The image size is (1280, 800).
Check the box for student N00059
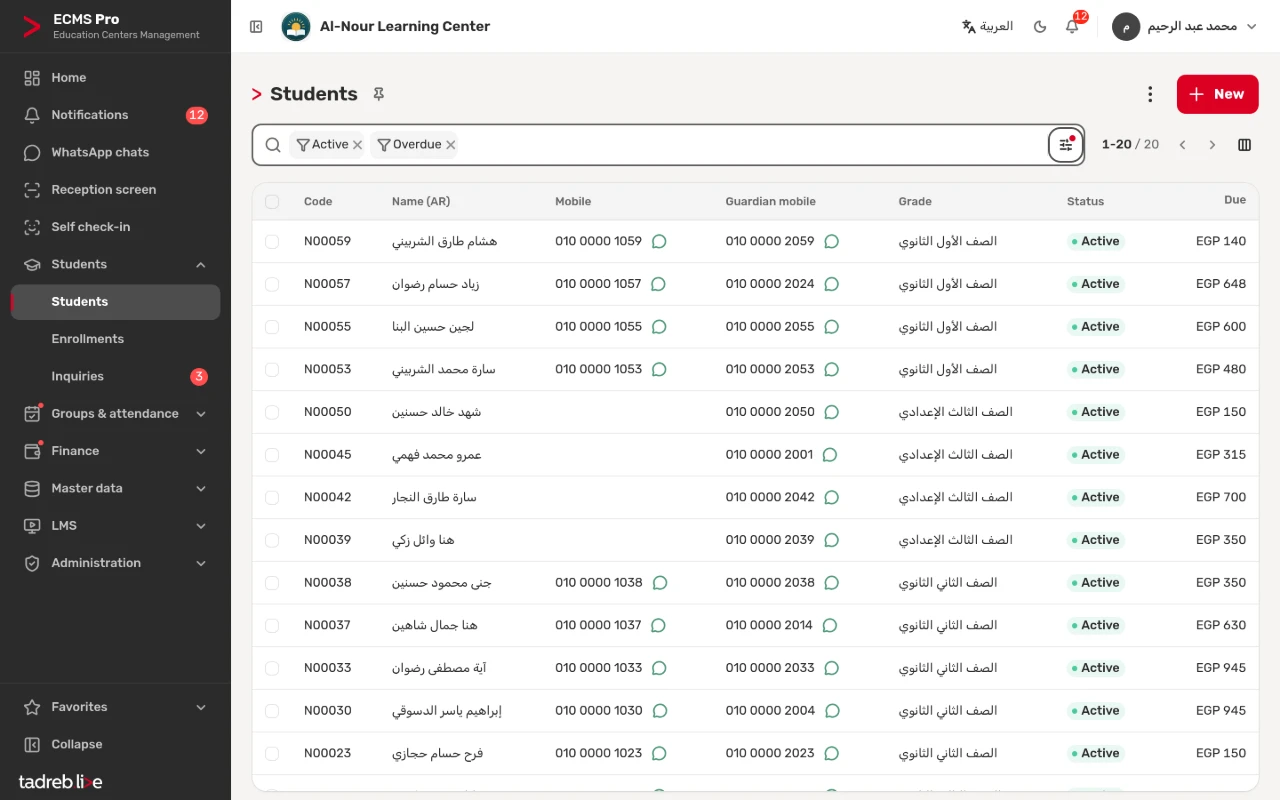pyautogui.click(x=272, y=242)
